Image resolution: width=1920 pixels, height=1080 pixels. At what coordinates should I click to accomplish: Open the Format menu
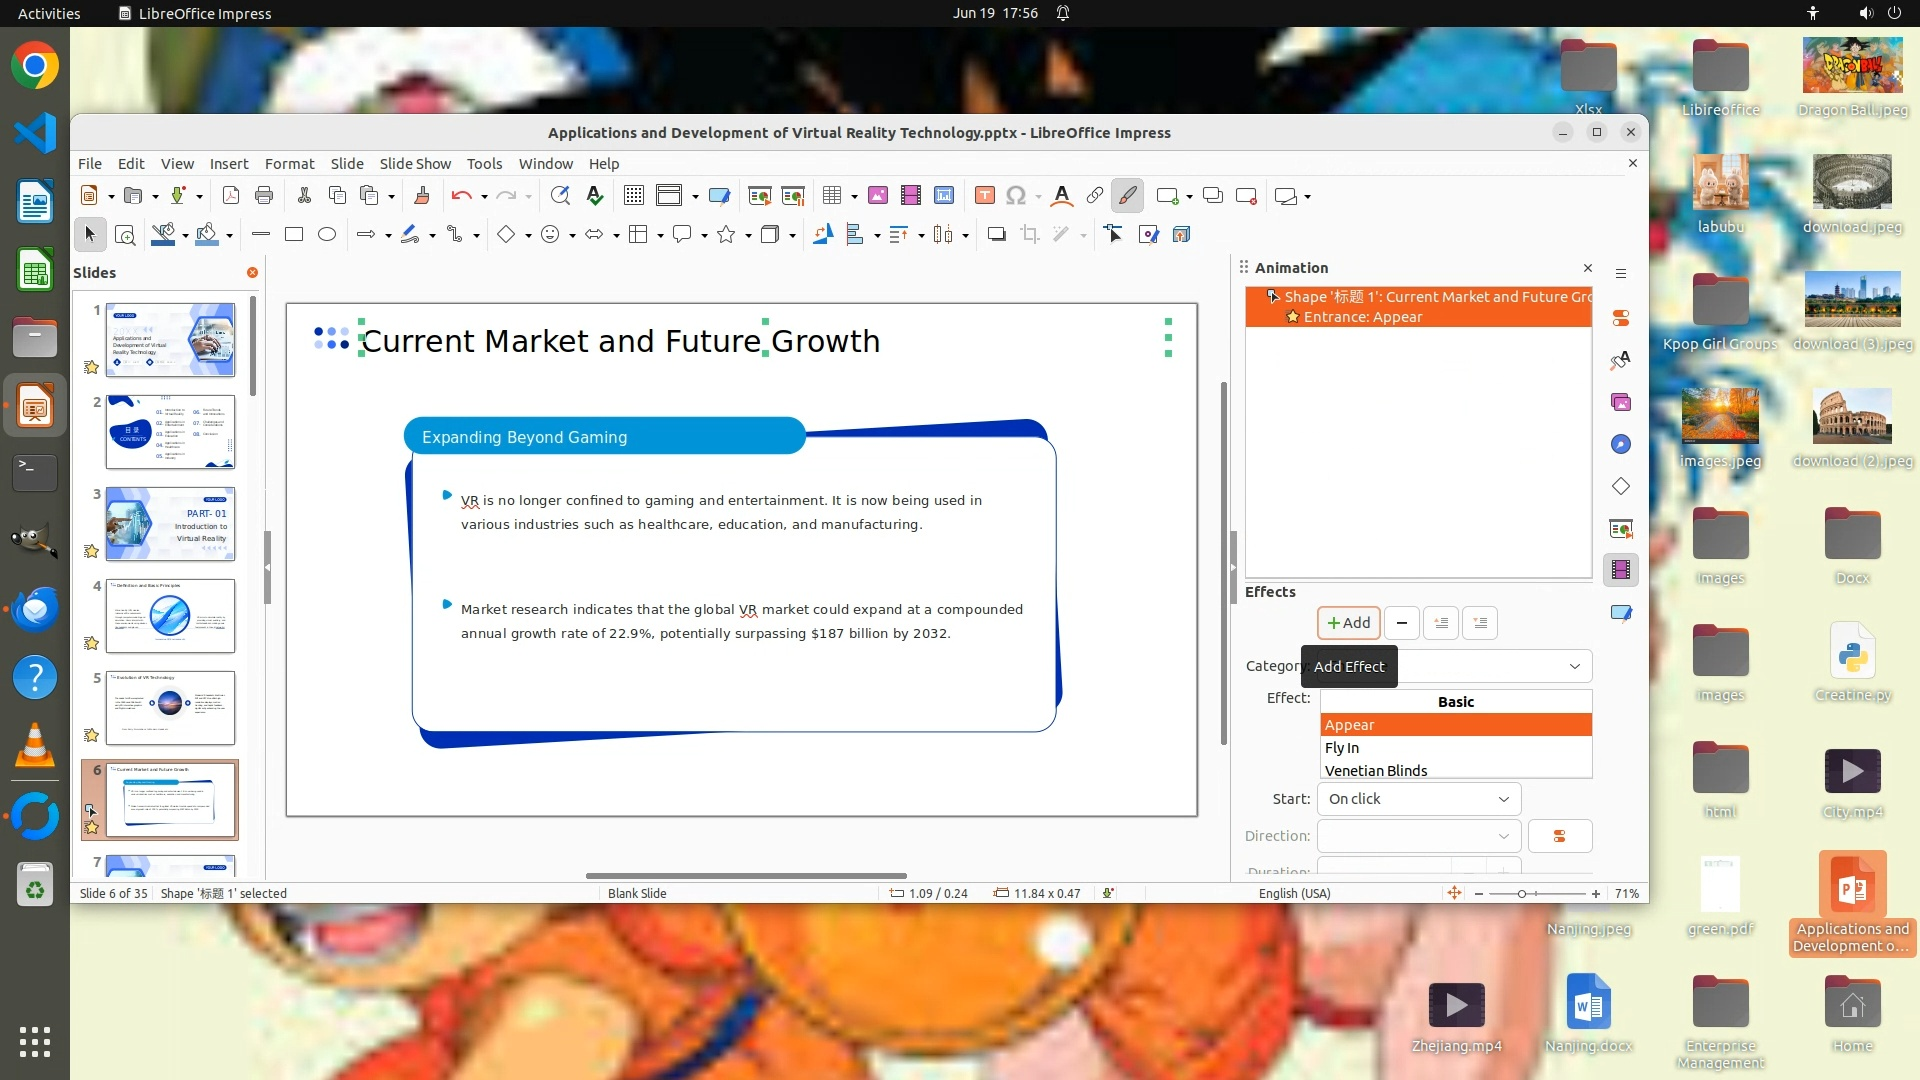pyautogui.click(x=289, y=164)
